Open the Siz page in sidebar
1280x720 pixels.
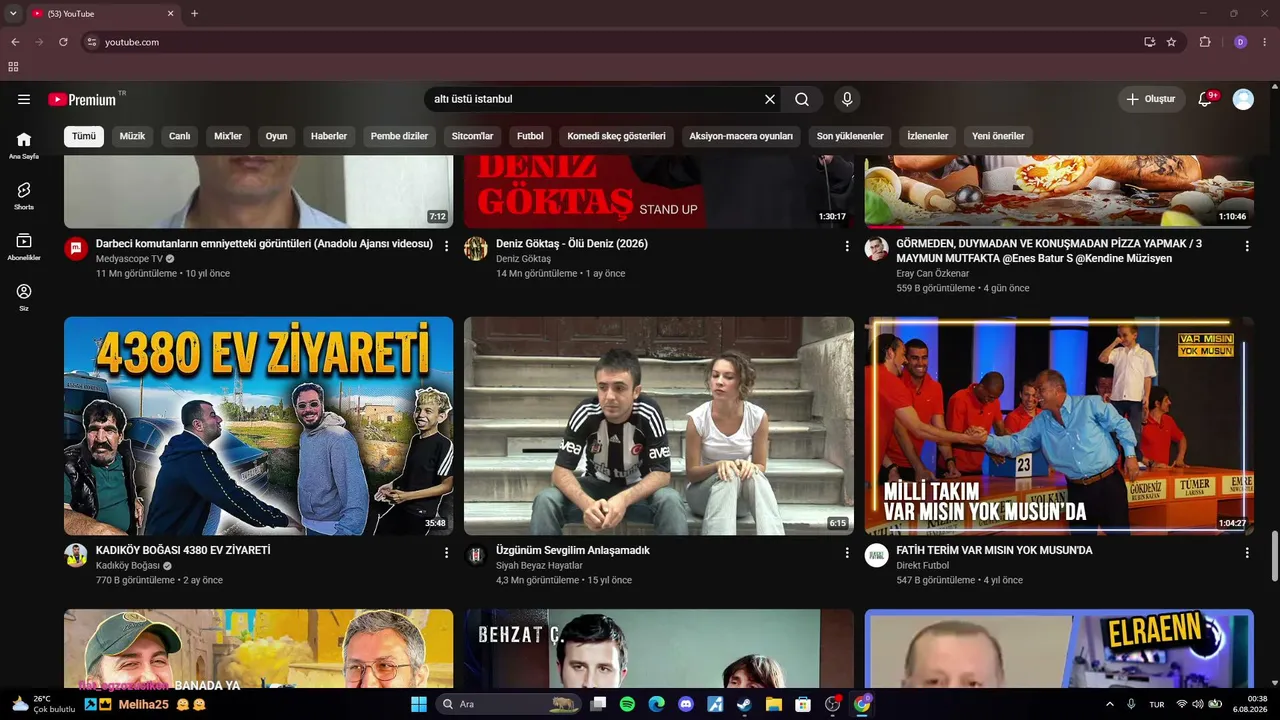tap(24, 298)
